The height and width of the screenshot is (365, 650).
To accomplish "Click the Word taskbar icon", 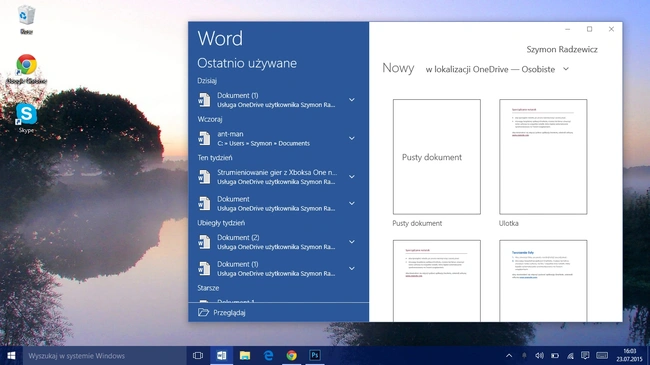I will click(x=221, y=355).
